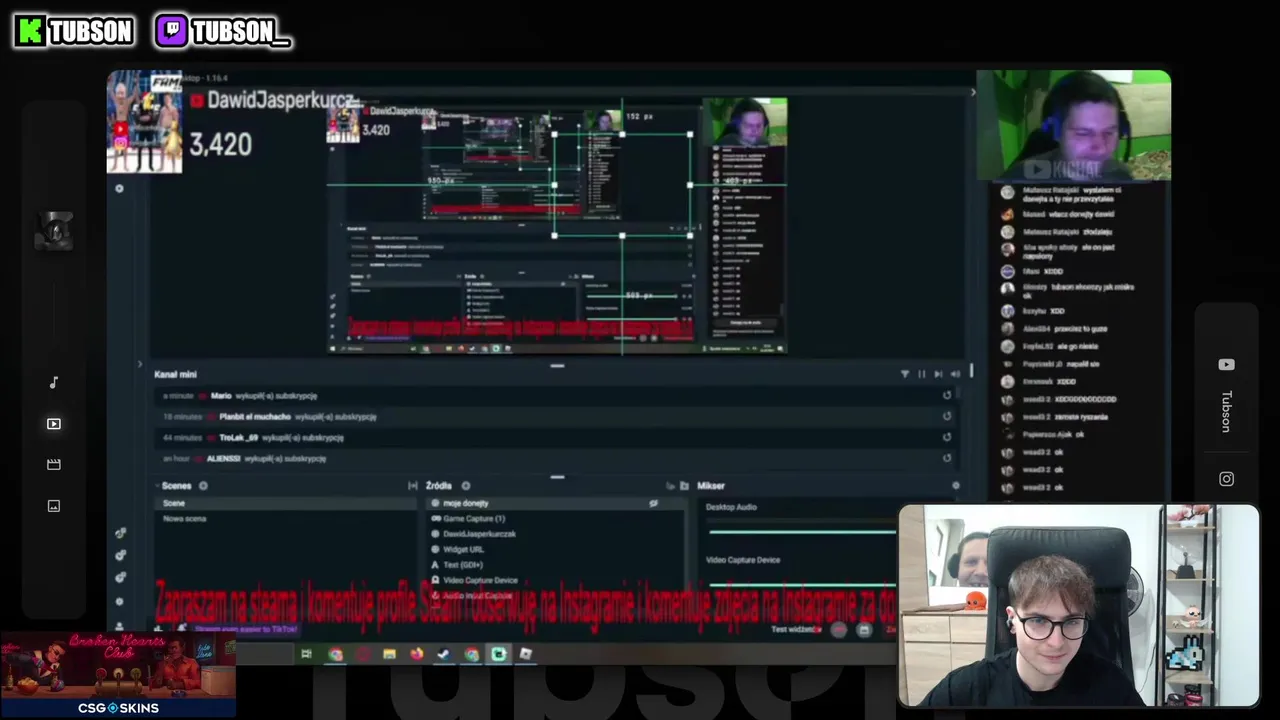Click the FAME MMA thumbnail image

point(145,121)
